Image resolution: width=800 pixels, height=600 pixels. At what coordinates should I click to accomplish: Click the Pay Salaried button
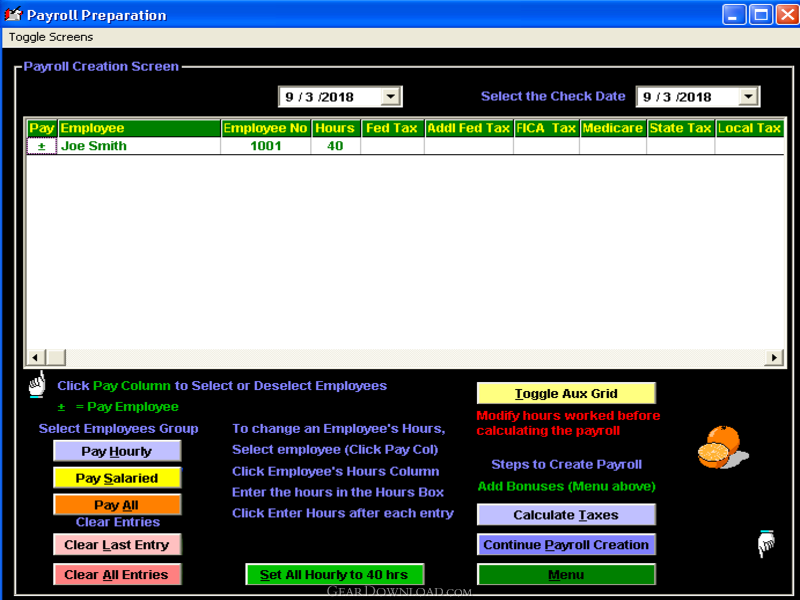pos(117,478)
